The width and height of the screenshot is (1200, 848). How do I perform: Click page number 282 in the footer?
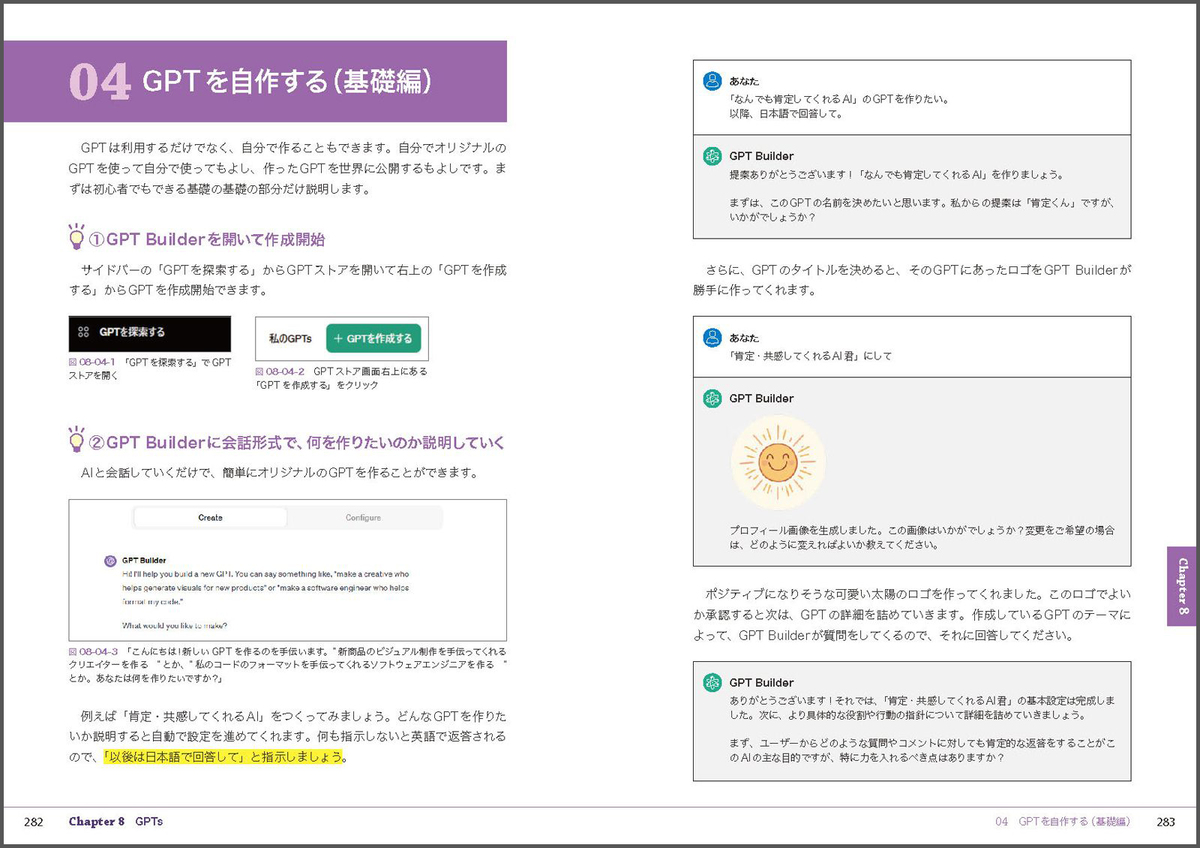(x=33, y=822)
